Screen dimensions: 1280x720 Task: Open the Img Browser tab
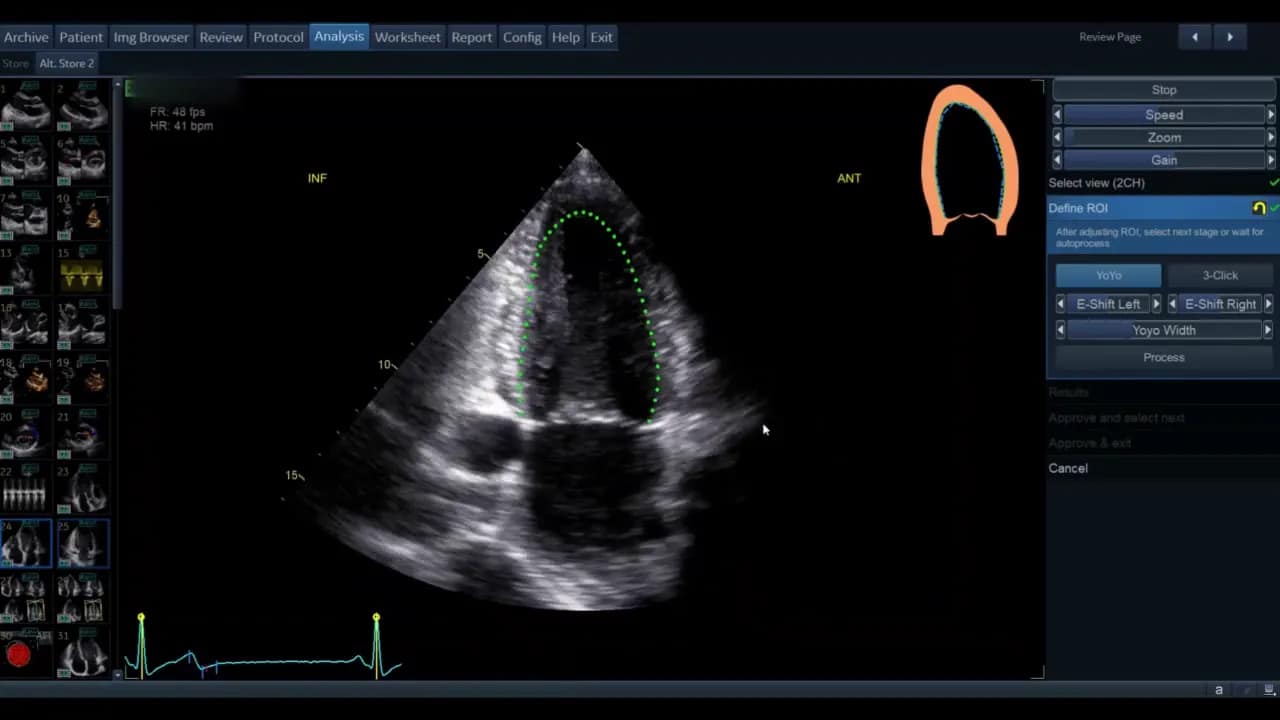click(151, 37)
